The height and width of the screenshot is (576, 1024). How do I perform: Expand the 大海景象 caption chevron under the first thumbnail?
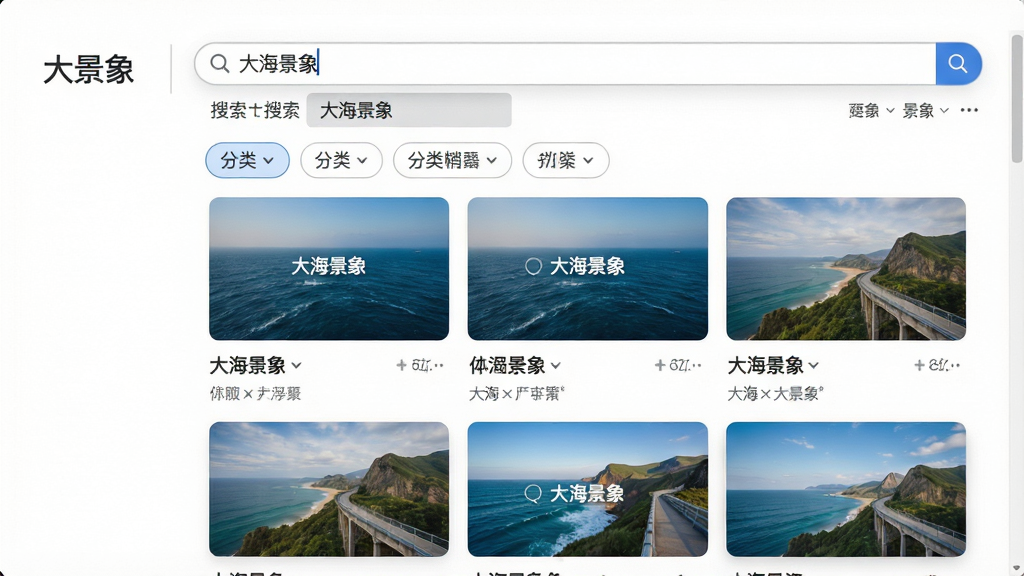[296, 366]
